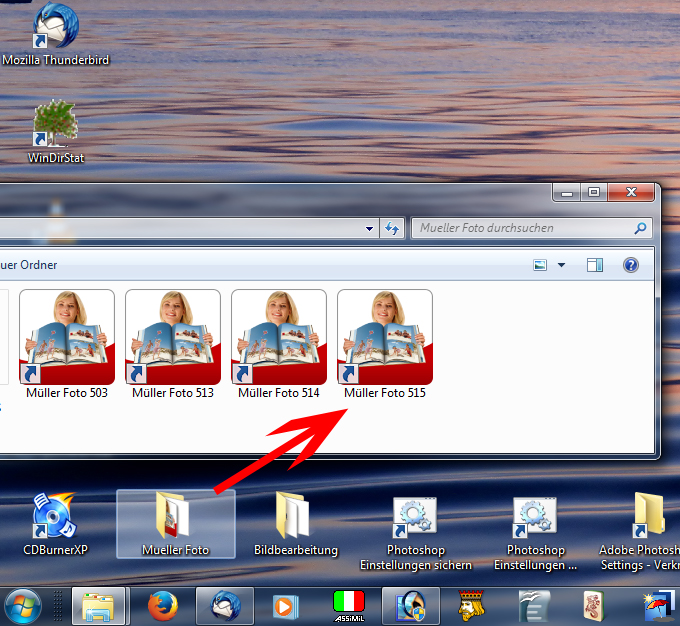This screenshot has width=680, height=626.
Task: Minimize the Mueller Foto Explorer window
Action: (x=567, y=193)
